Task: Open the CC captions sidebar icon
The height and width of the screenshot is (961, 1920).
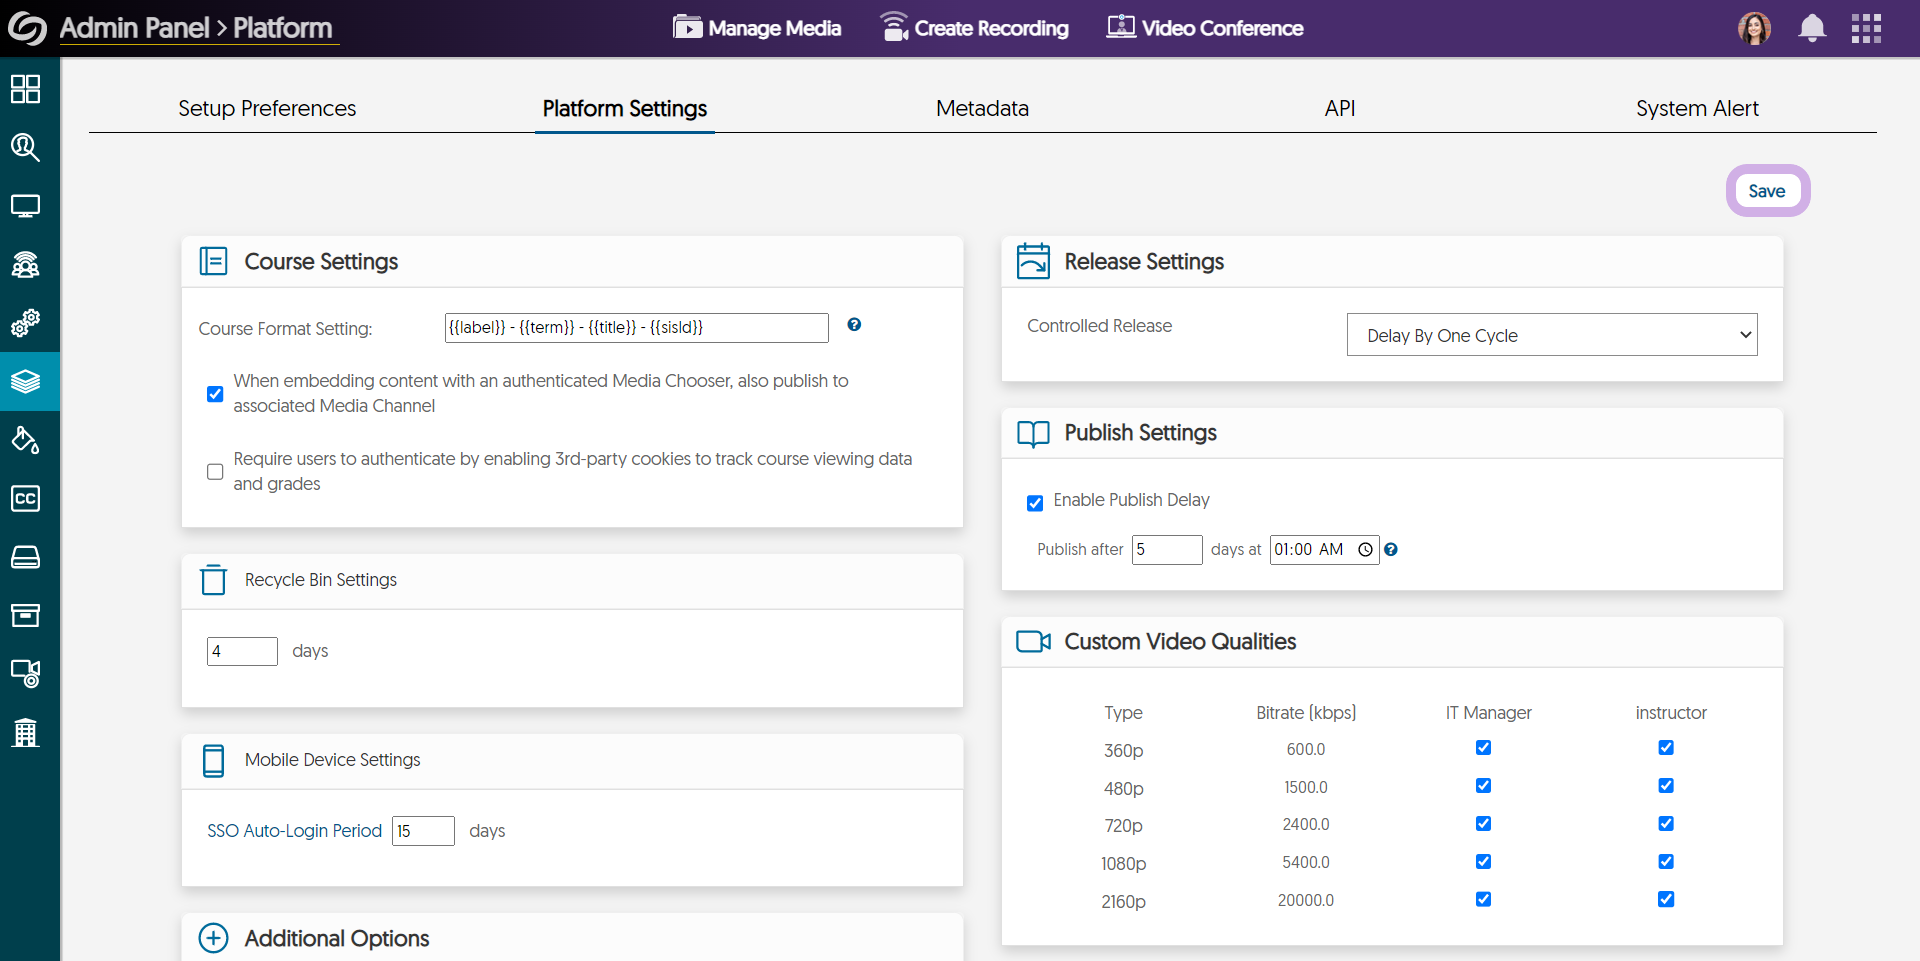Action: coord(25,498)
